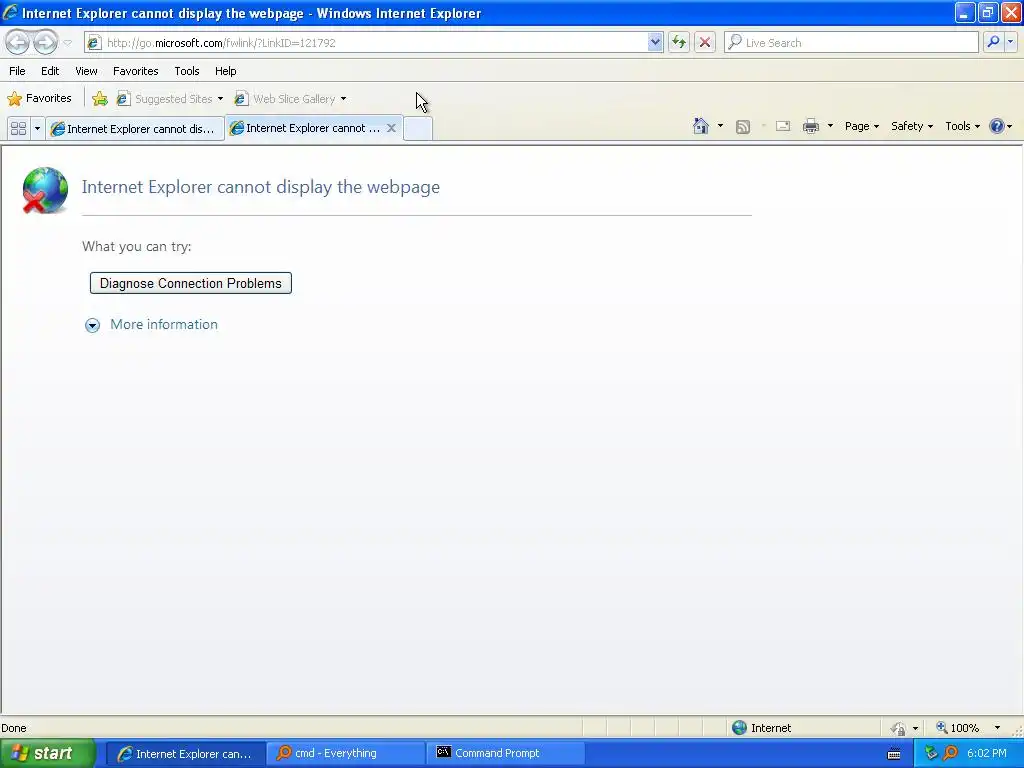Click the RSS feeds icon
1024x768 pixels.
click(x=743, y=127)
